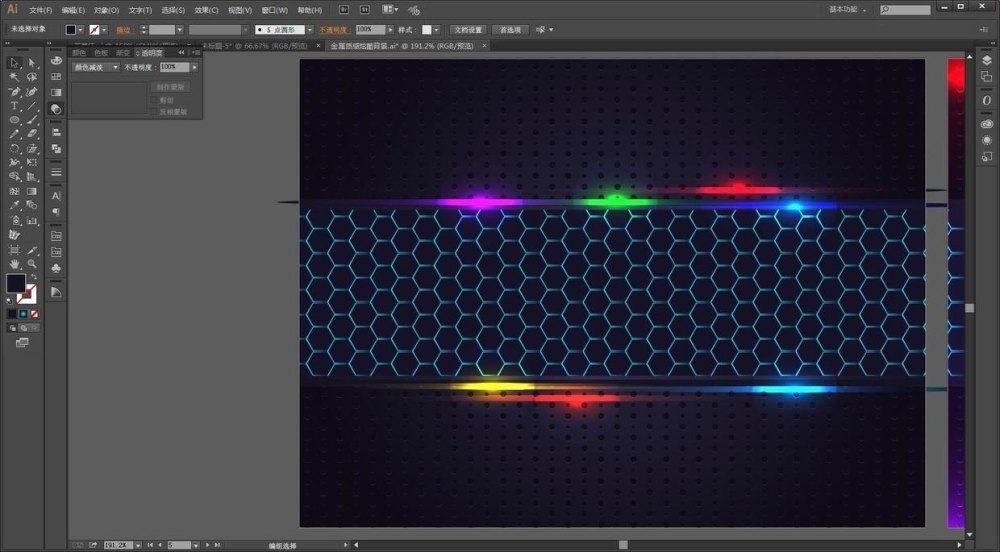Select the Direct Selection tool
The image size is (1000, 552).
[x=32, y=63]
